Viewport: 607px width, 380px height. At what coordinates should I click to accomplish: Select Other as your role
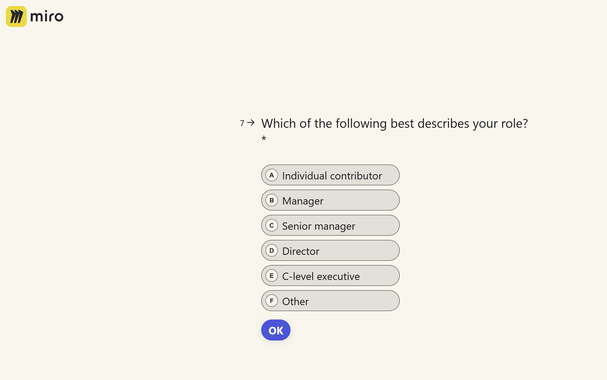330,301
